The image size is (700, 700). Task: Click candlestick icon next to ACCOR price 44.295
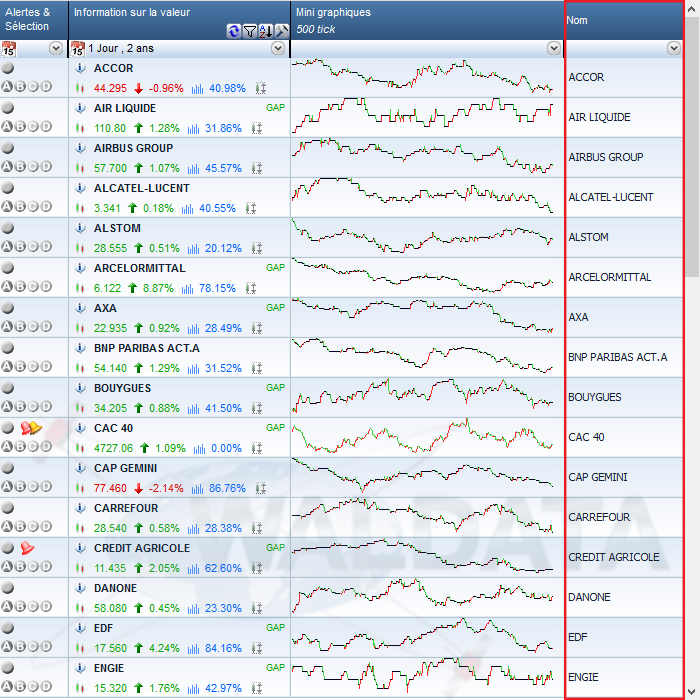coord(80,88)
